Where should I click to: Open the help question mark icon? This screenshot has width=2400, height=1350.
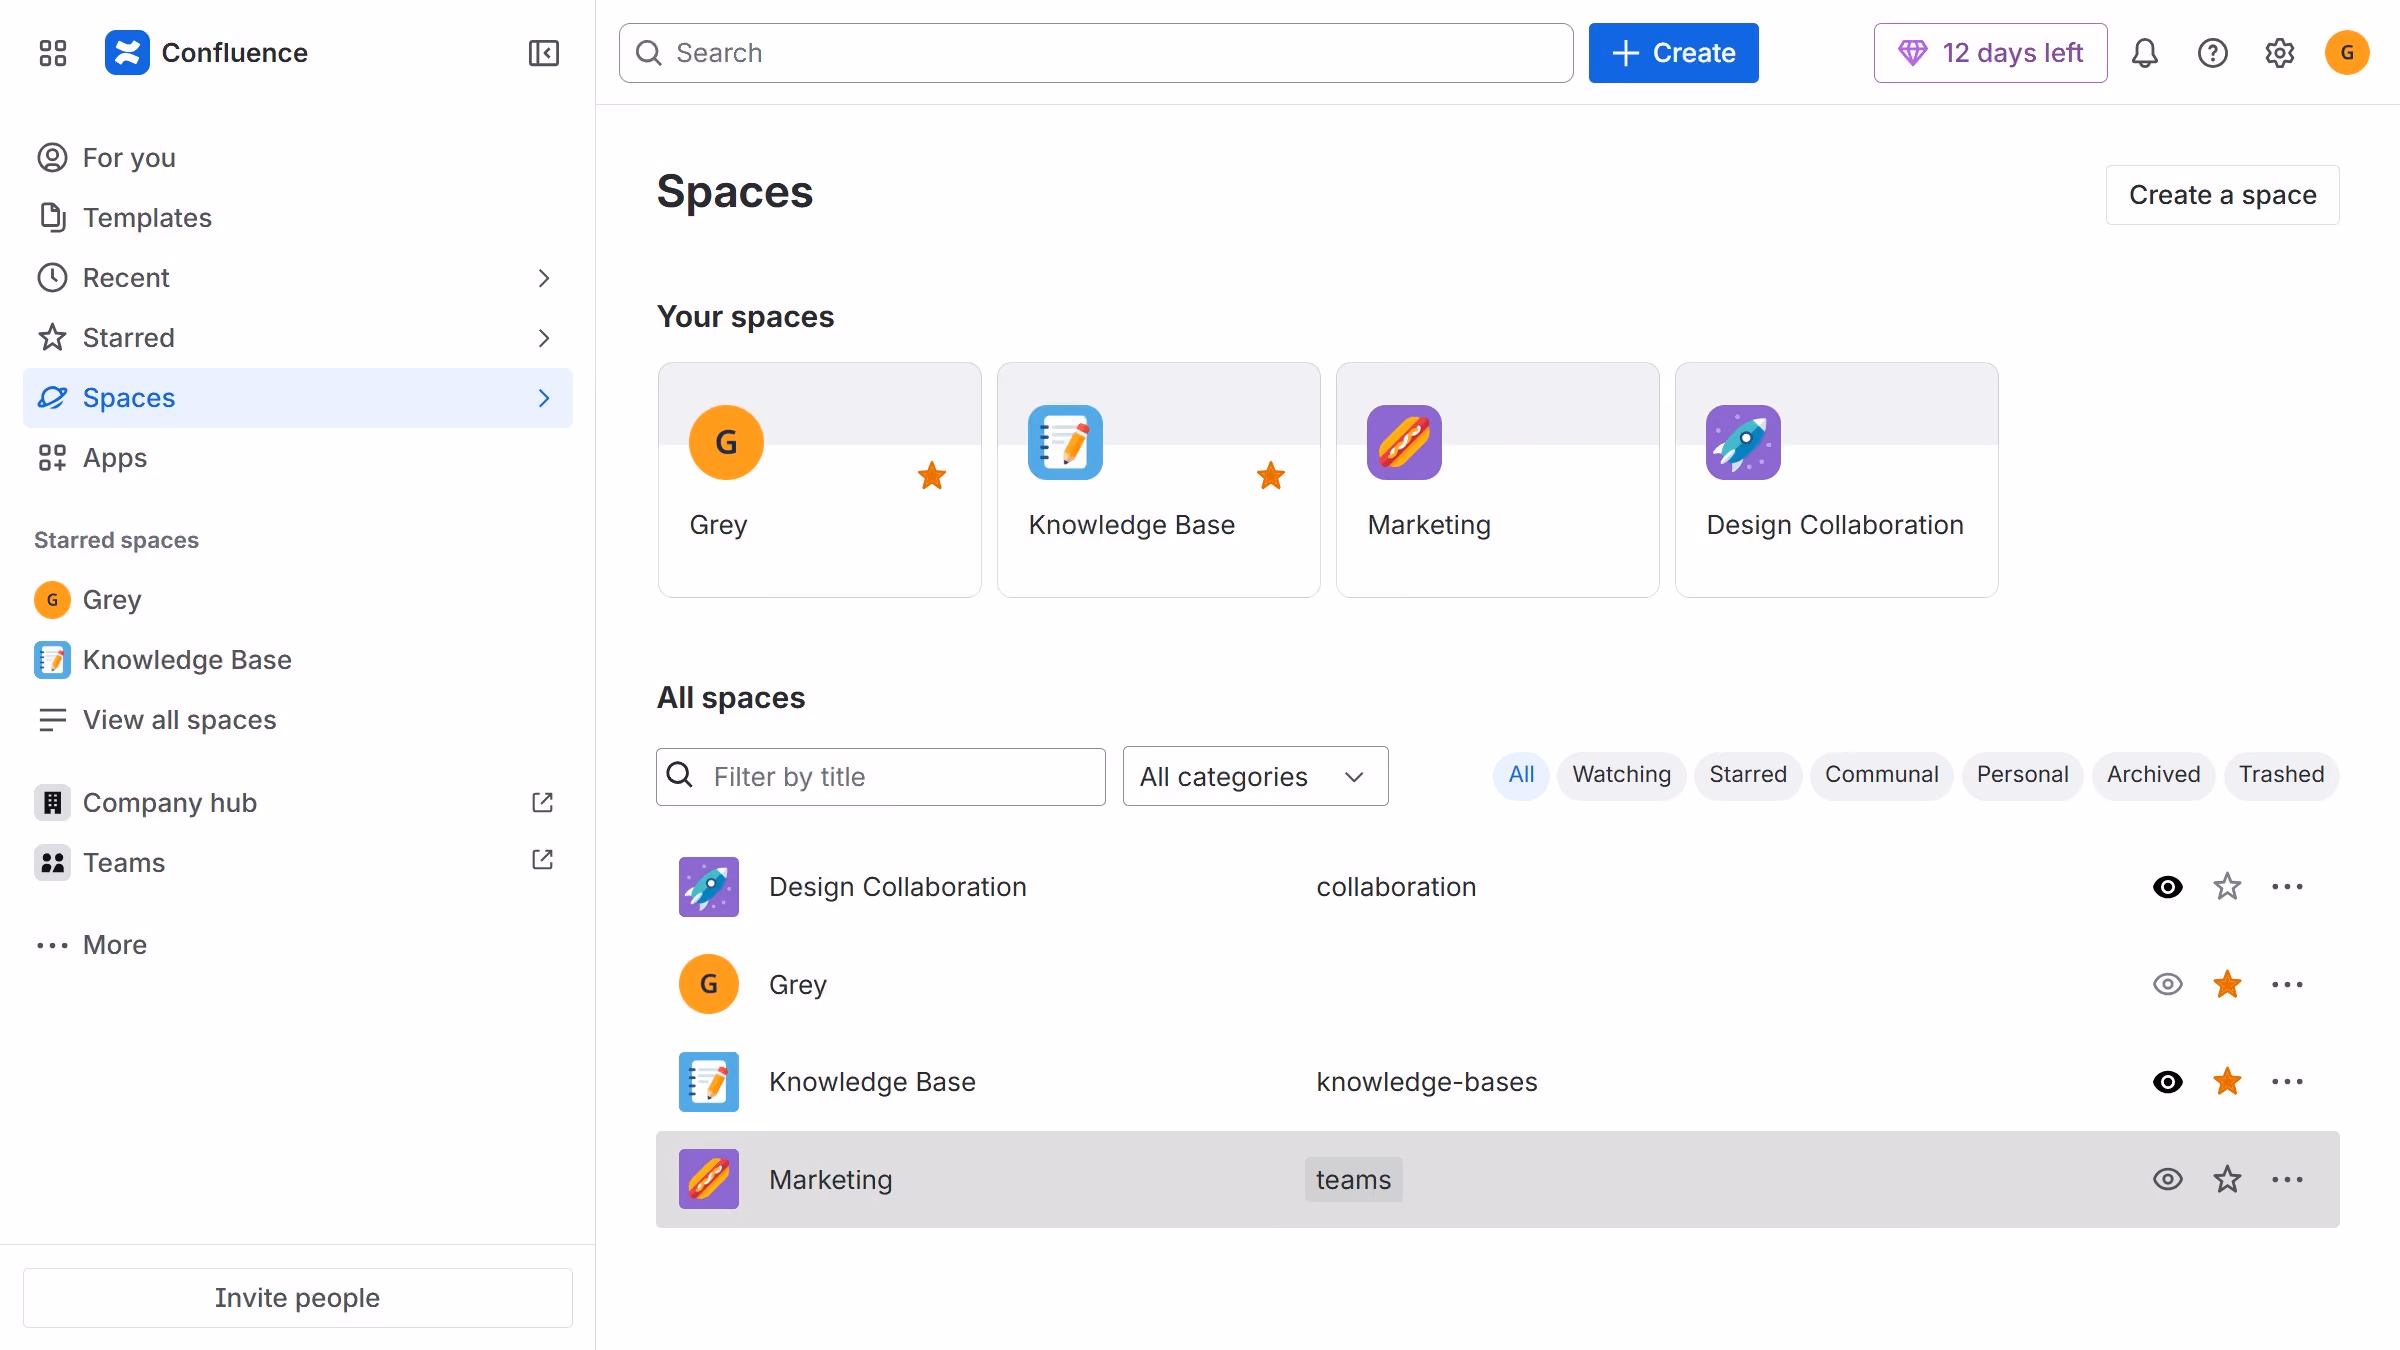click(x=2212, y=53)
